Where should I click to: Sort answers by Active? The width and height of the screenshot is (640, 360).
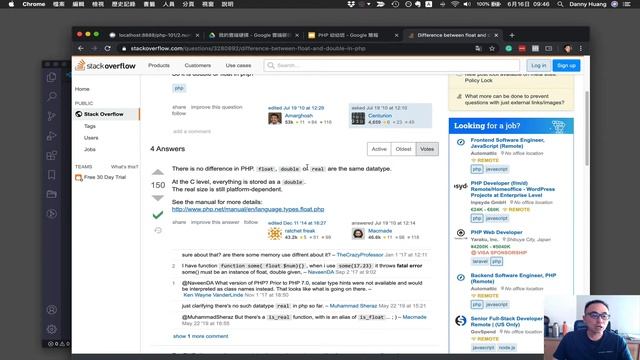[x=379, y=149]
